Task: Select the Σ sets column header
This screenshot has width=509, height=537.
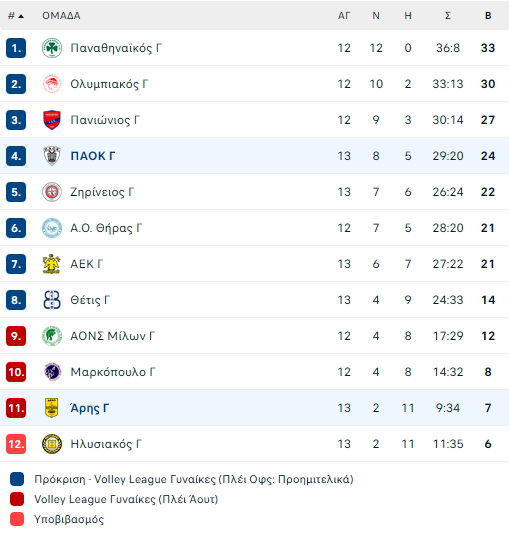Action: pos(448,16)
